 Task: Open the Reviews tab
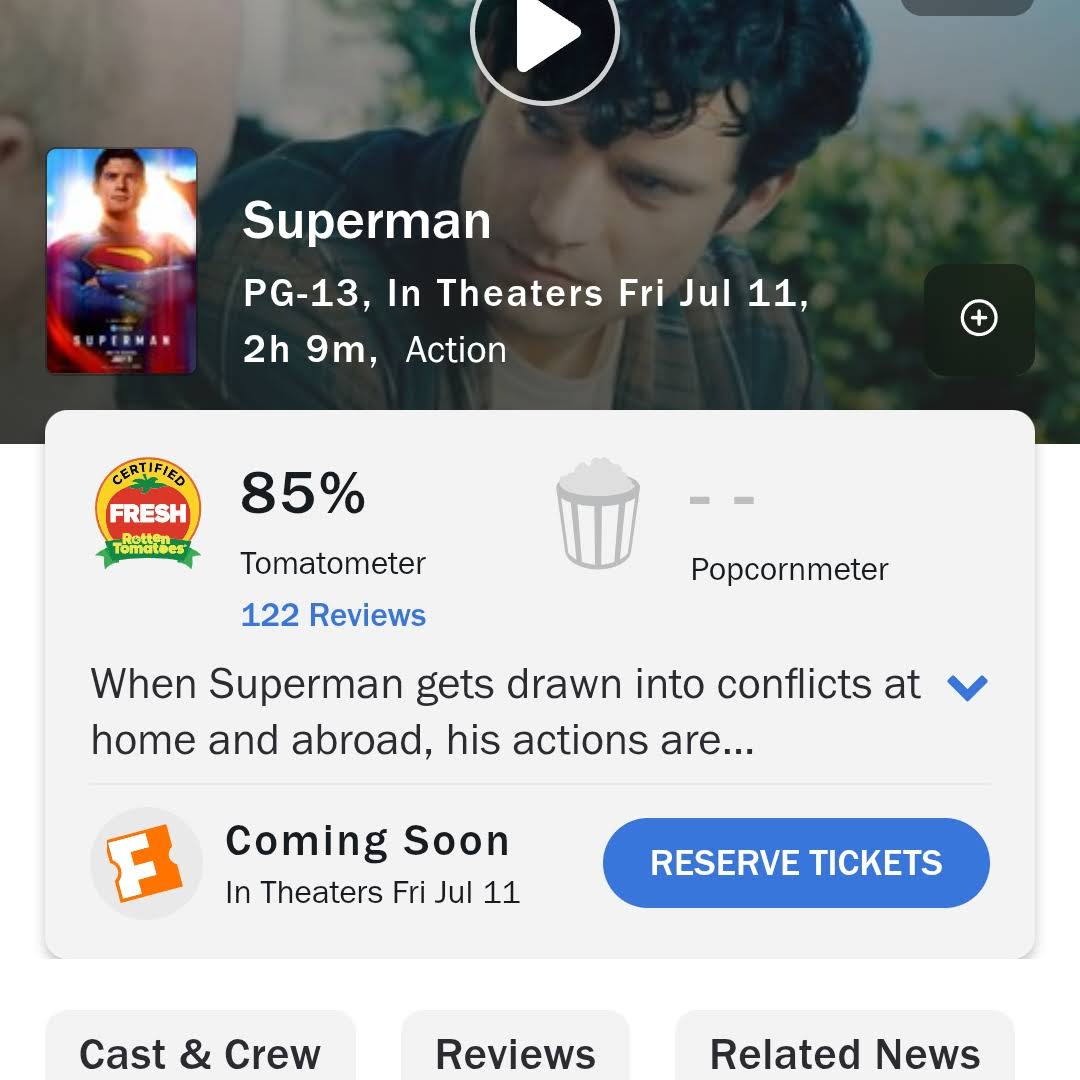[515, 1053]
